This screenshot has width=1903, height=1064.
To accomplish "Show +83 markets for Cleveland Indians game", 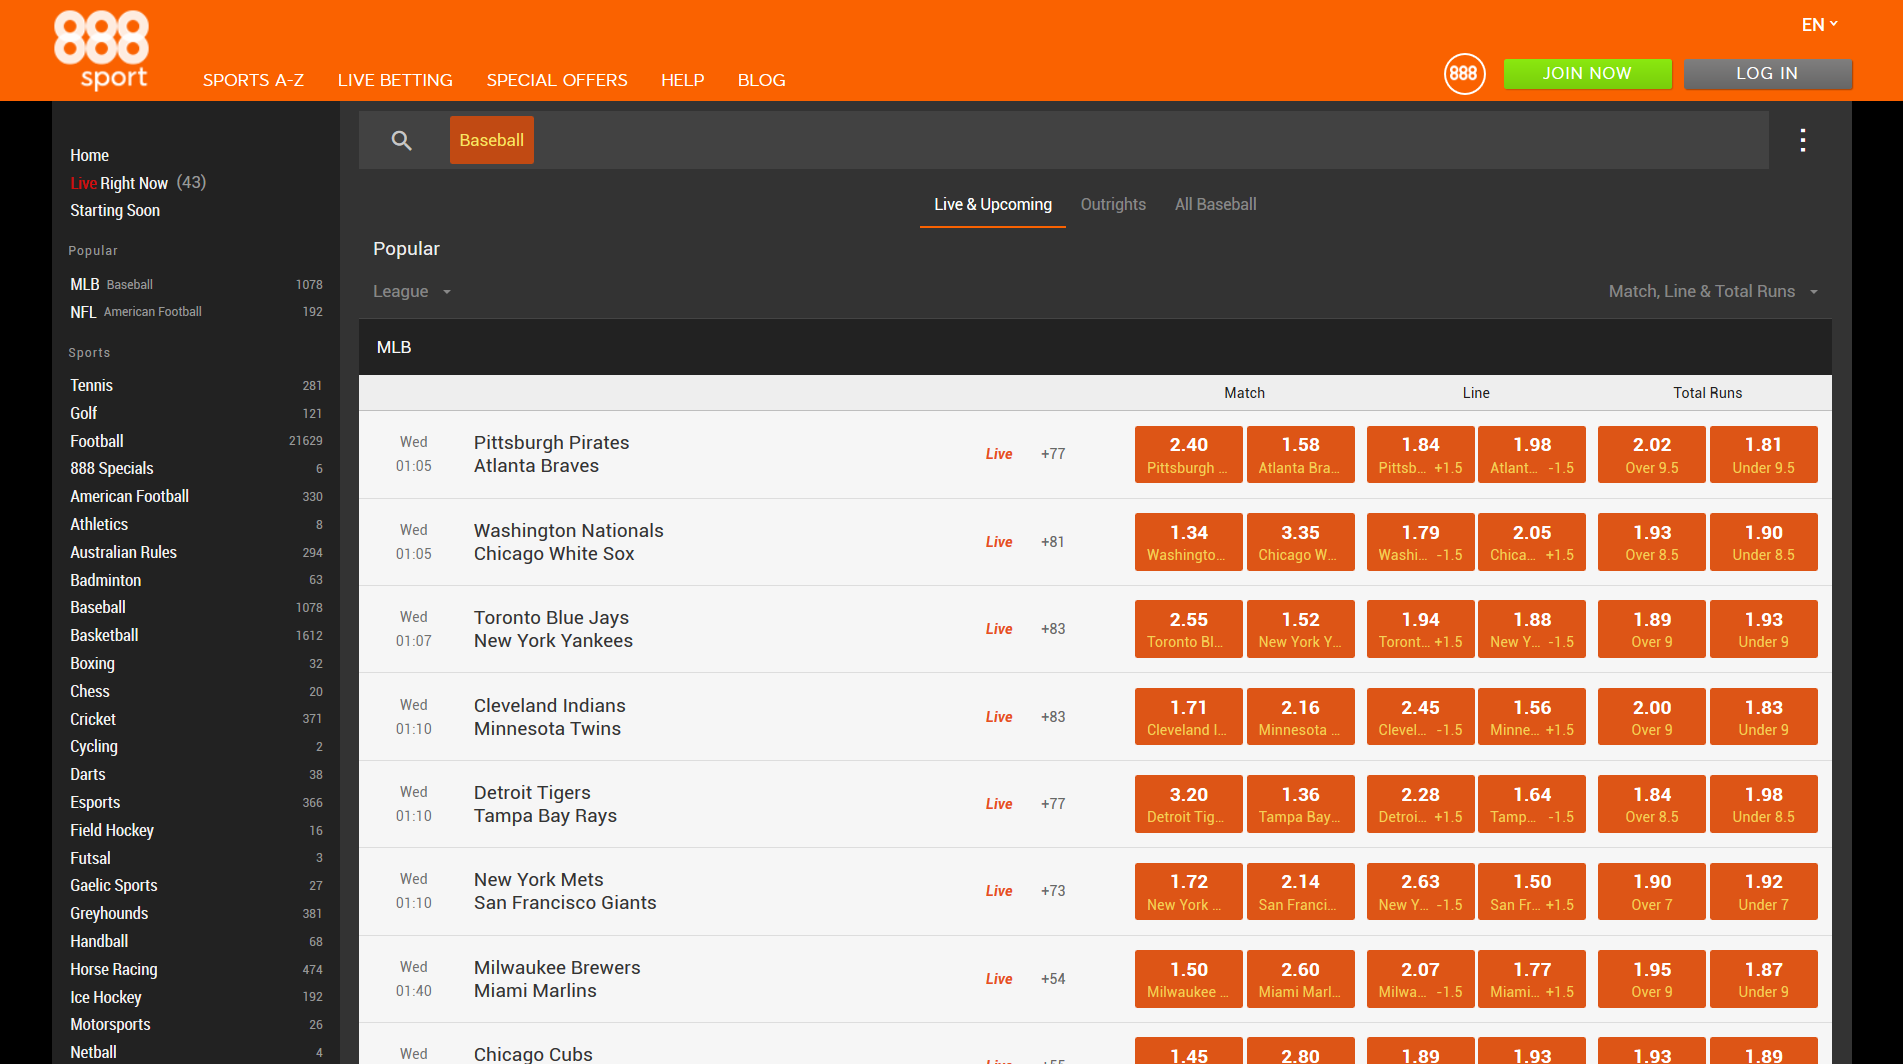I will 1052,717.
